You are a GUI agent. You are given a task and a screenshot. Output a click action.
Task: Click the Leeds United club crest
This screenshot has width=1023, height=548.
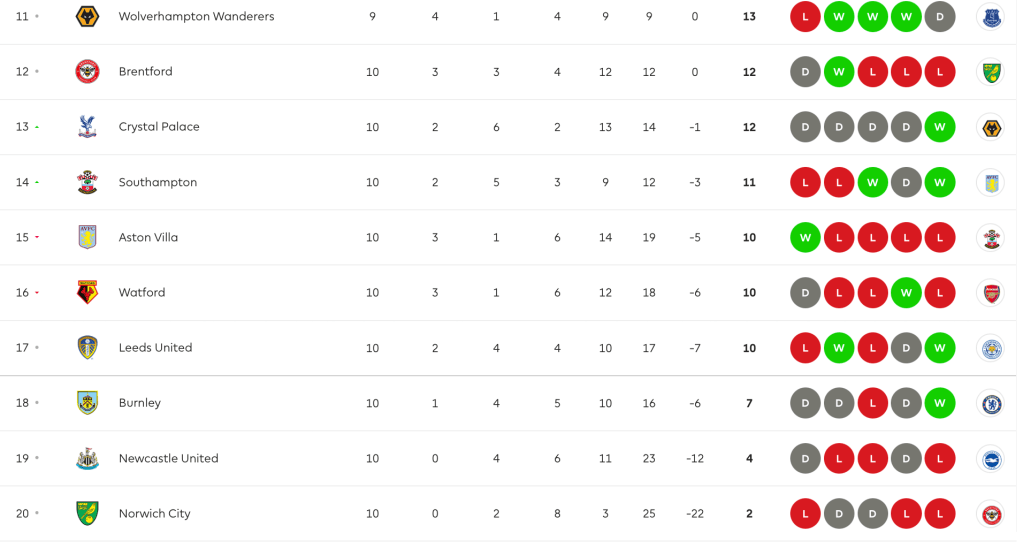(88, 348)
